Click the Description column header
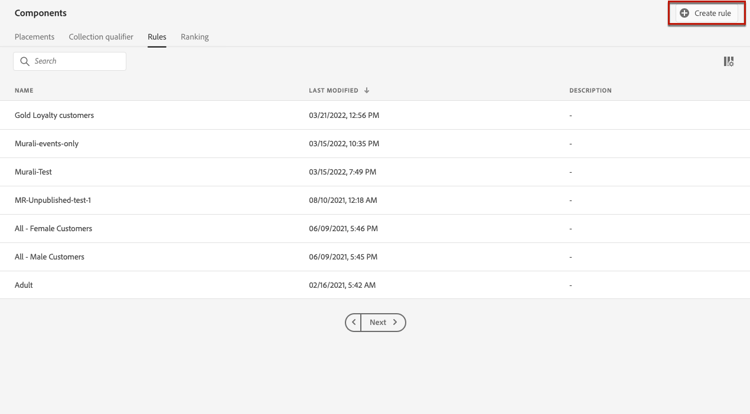Screen dimensions: 750x414 click(x=590, y=90)
